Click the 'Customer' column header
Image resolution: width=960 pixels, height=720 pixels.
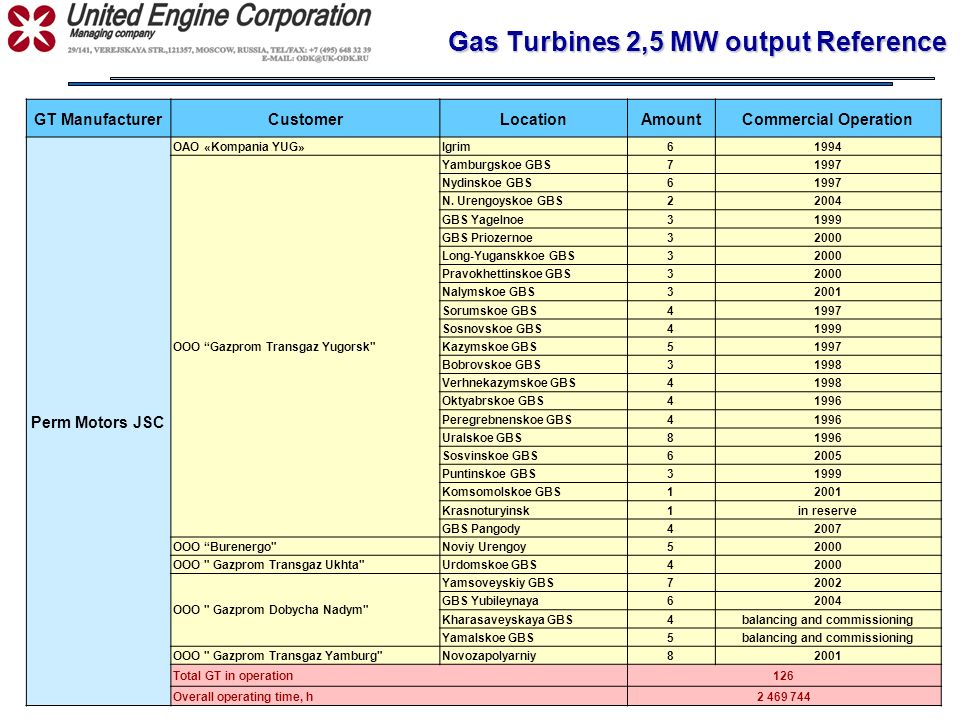[x=305, y=119]
